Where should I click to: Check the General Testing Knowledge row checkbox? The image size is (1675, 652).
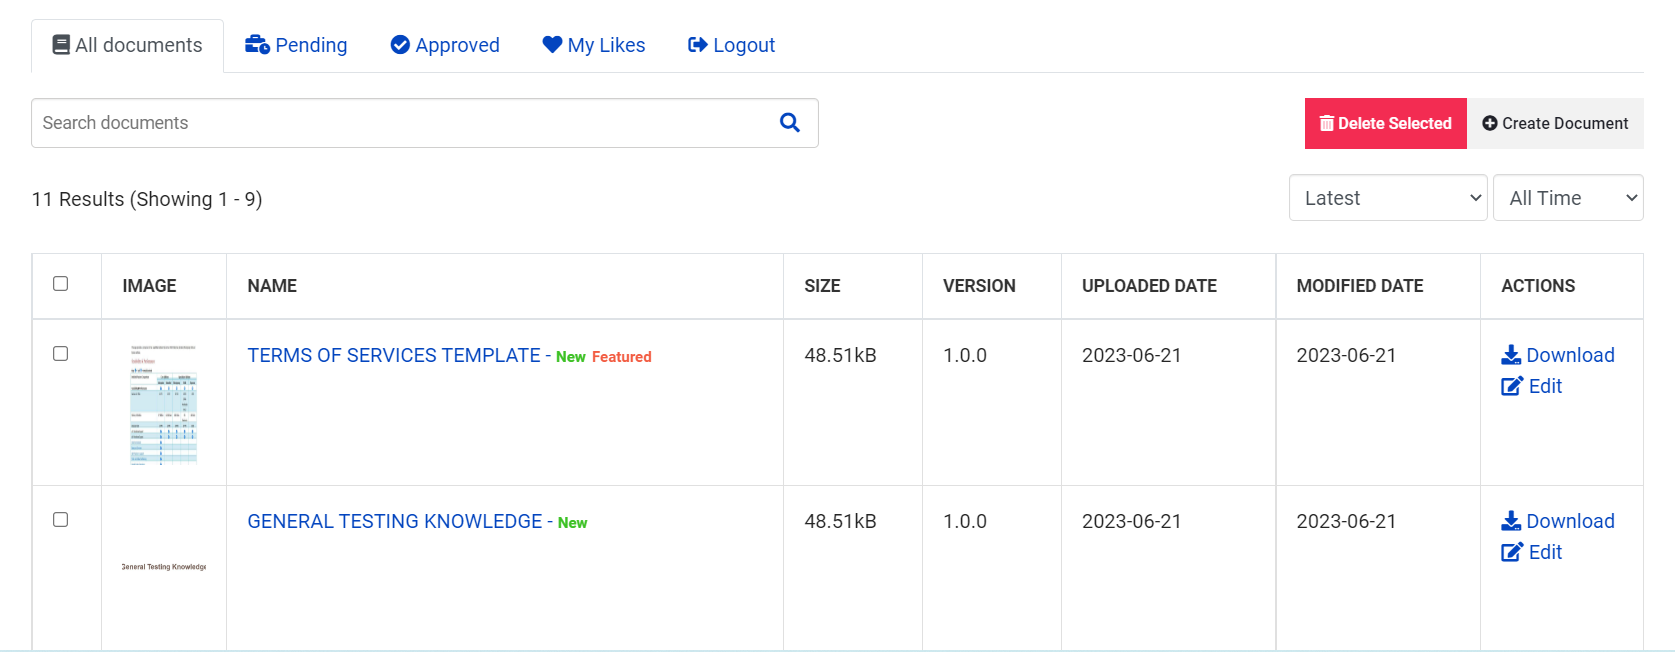click(x=61, y=520)
